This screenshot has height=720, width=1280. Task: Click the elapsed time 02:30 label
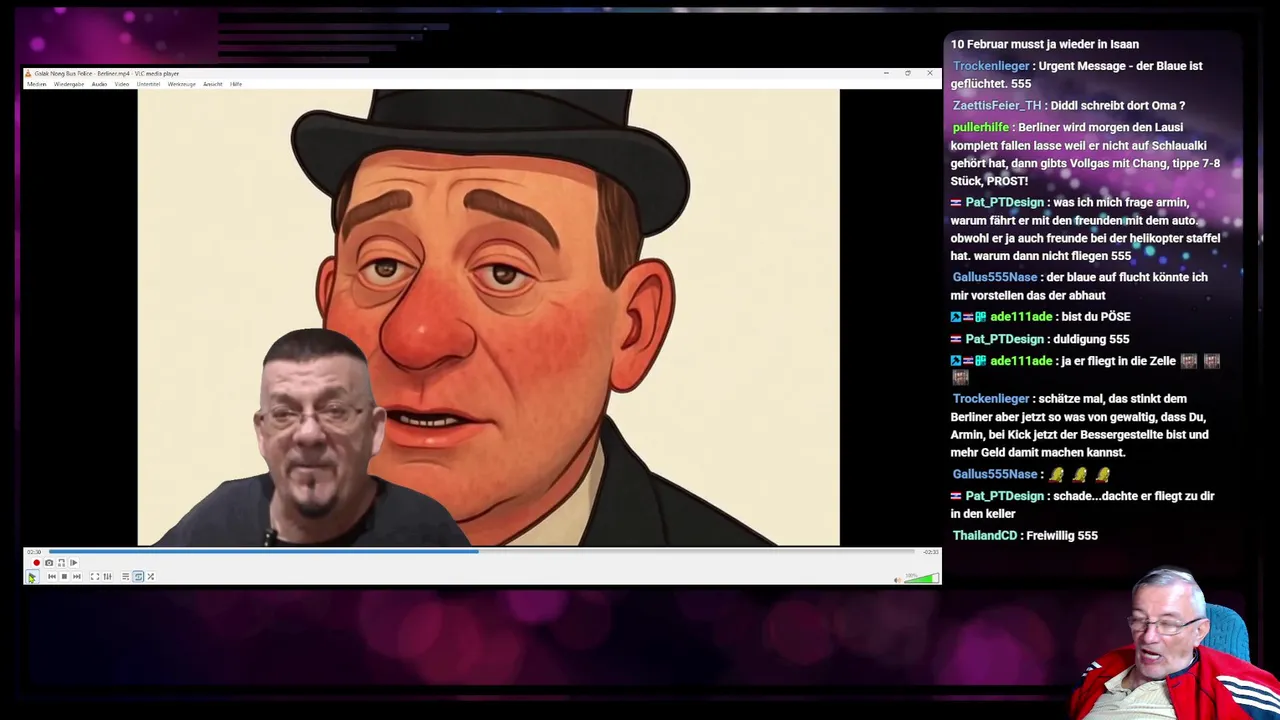click(34, 552)
